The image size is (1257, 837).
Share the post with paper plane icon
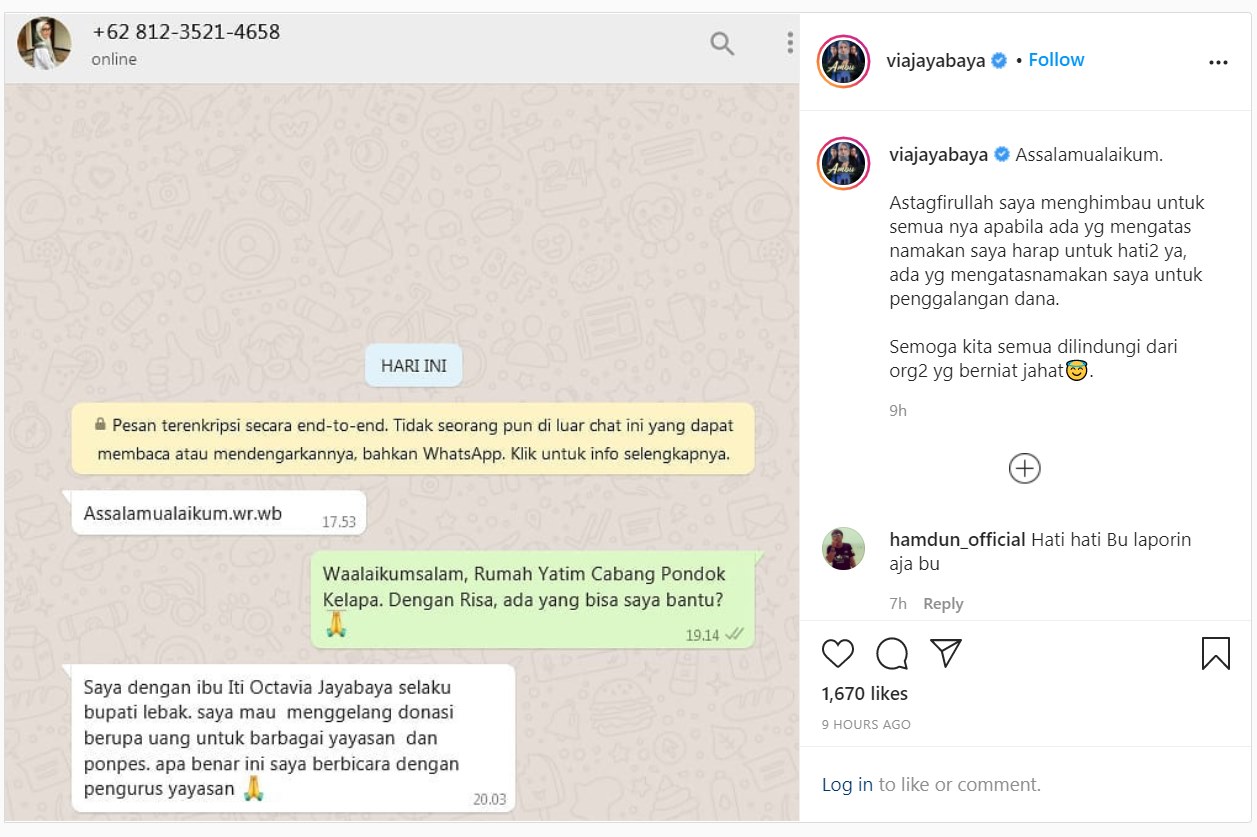(946, 653)
